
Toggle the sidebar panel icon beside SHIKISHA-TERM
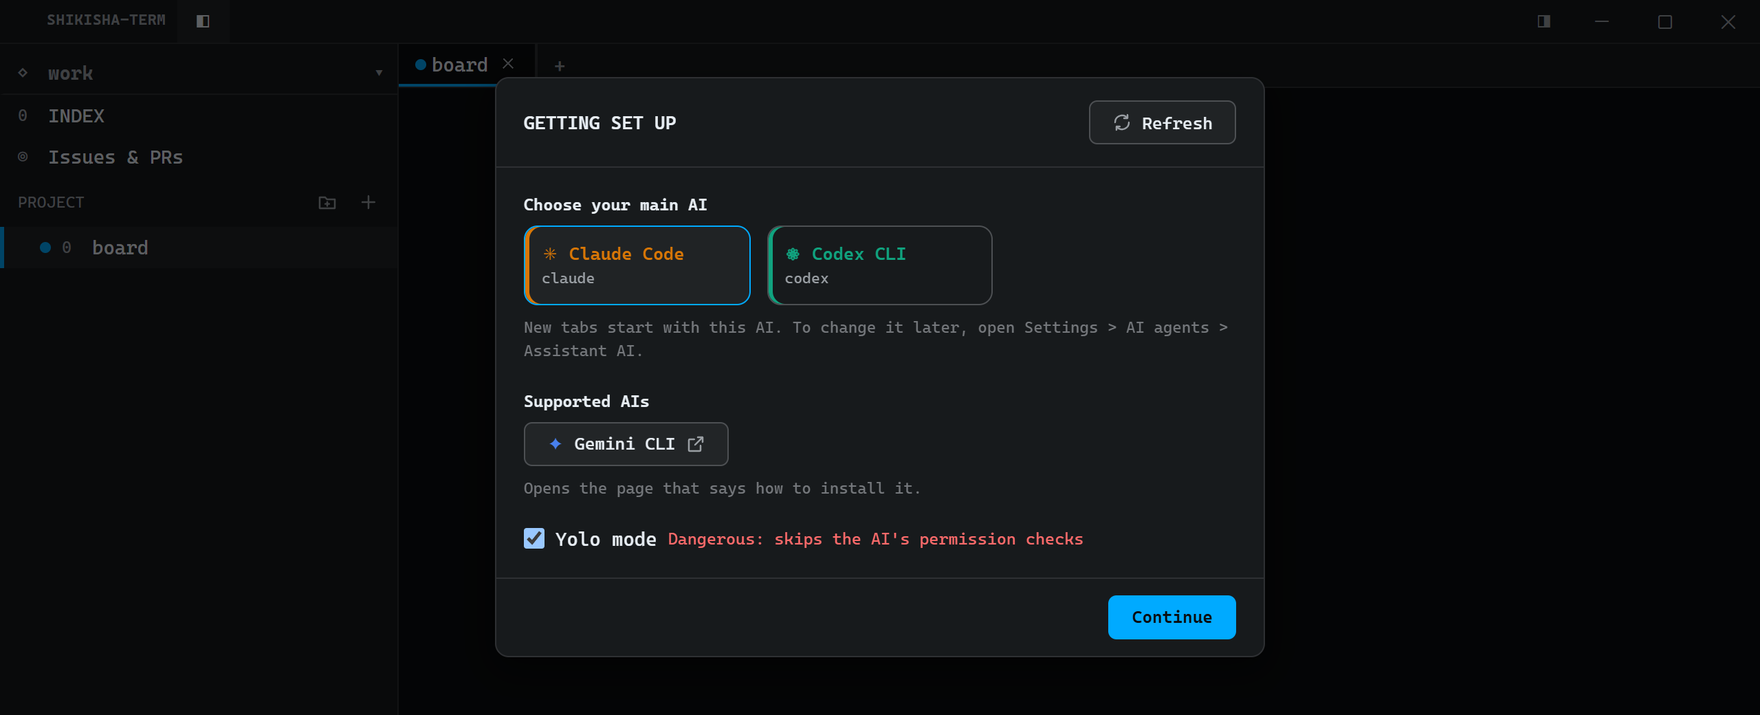[x=203, y=21]
